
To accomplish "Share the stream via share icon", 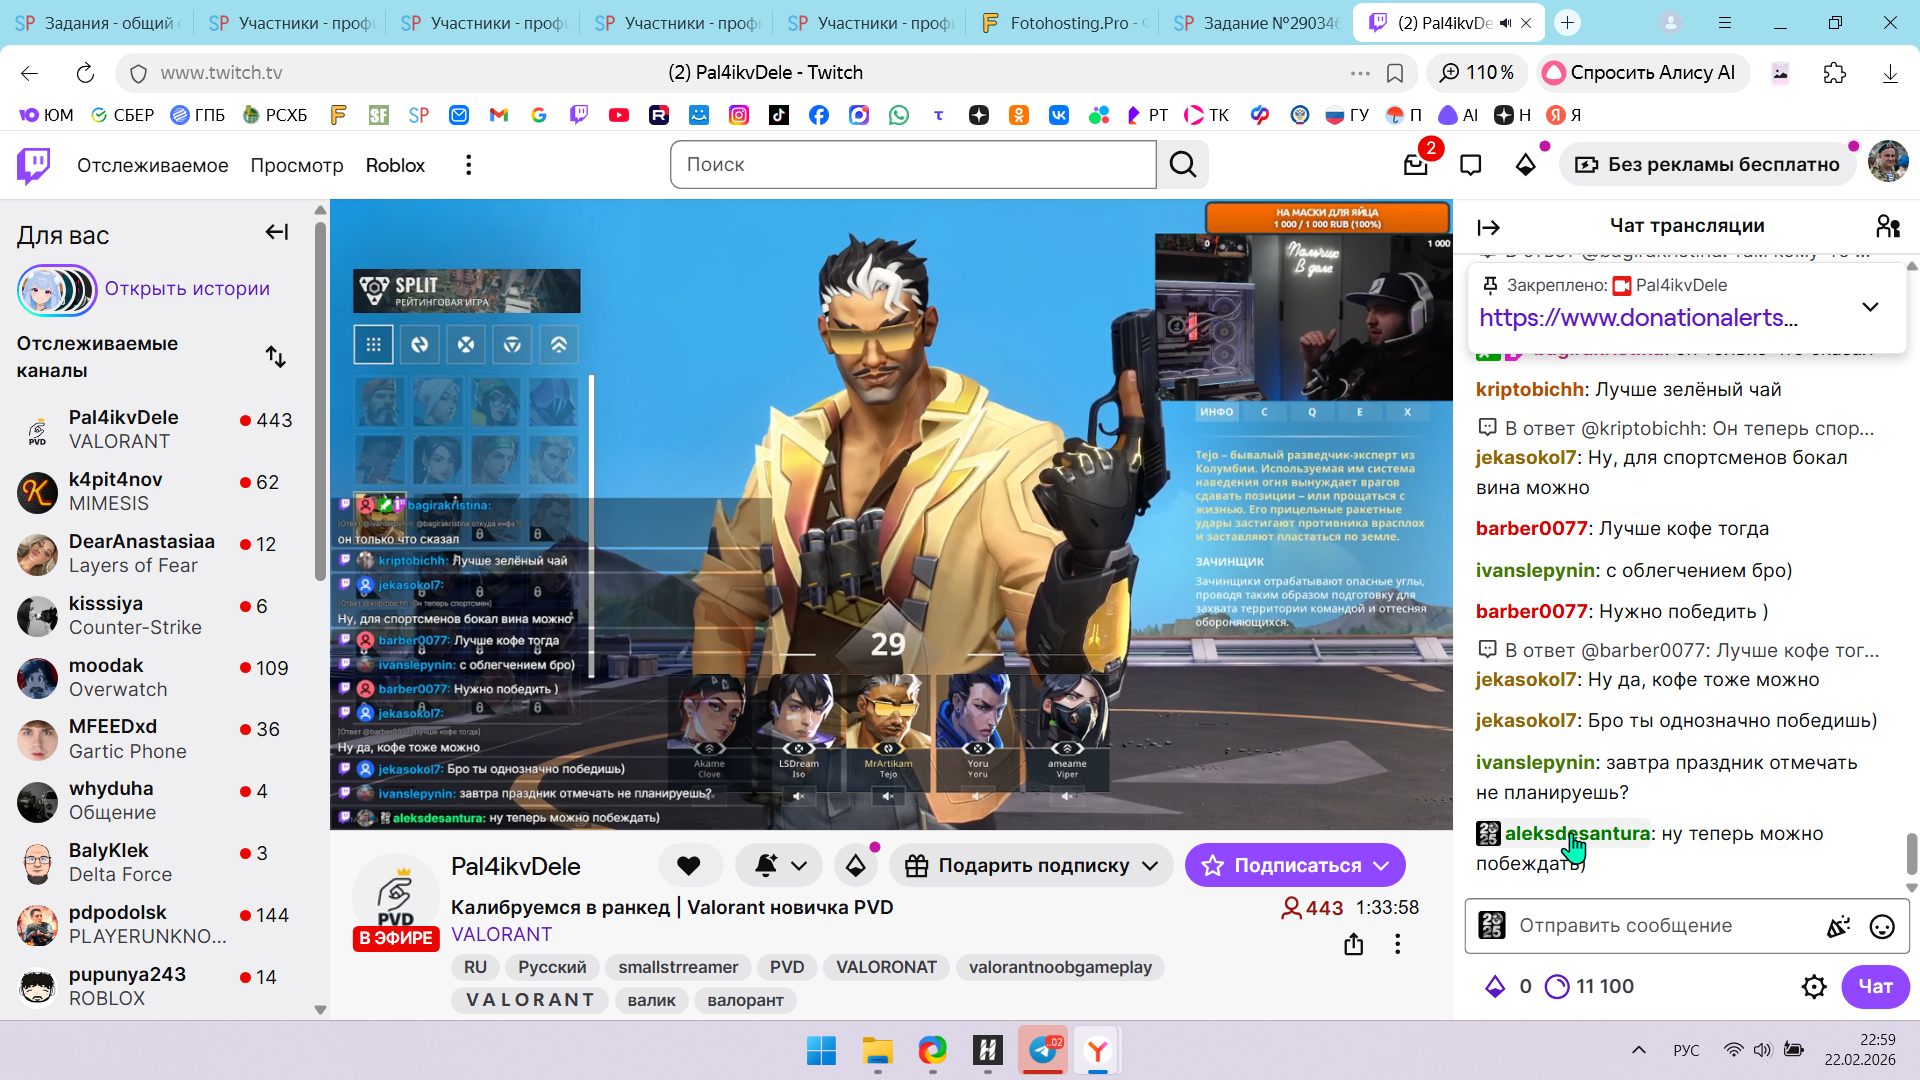I will 1353,944.
